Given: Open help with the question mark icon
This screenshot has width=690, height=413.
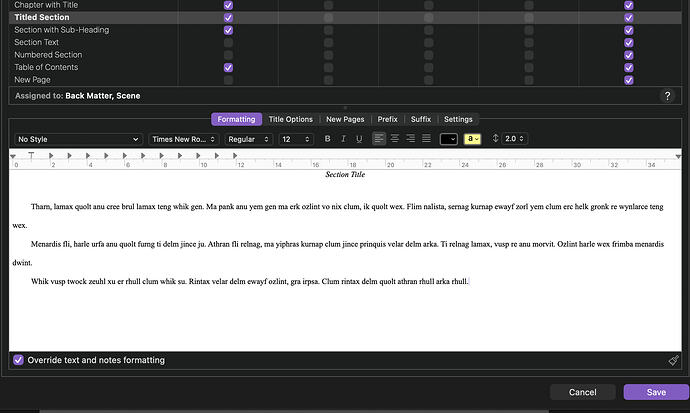Looking at the screenshot, I should tap(667, 96).
